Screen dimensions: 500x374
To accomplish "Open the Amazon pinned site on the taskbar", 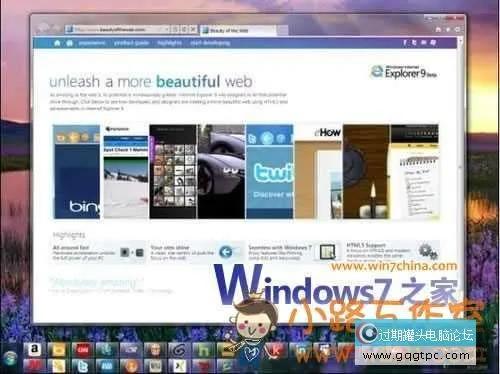I will pos(34,349).
